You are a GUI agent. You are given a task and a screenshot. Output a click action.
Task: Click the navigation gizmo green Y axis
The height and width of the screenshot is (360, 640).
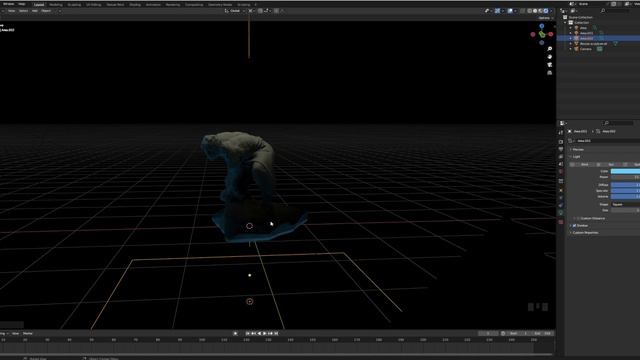coord(542,35)
